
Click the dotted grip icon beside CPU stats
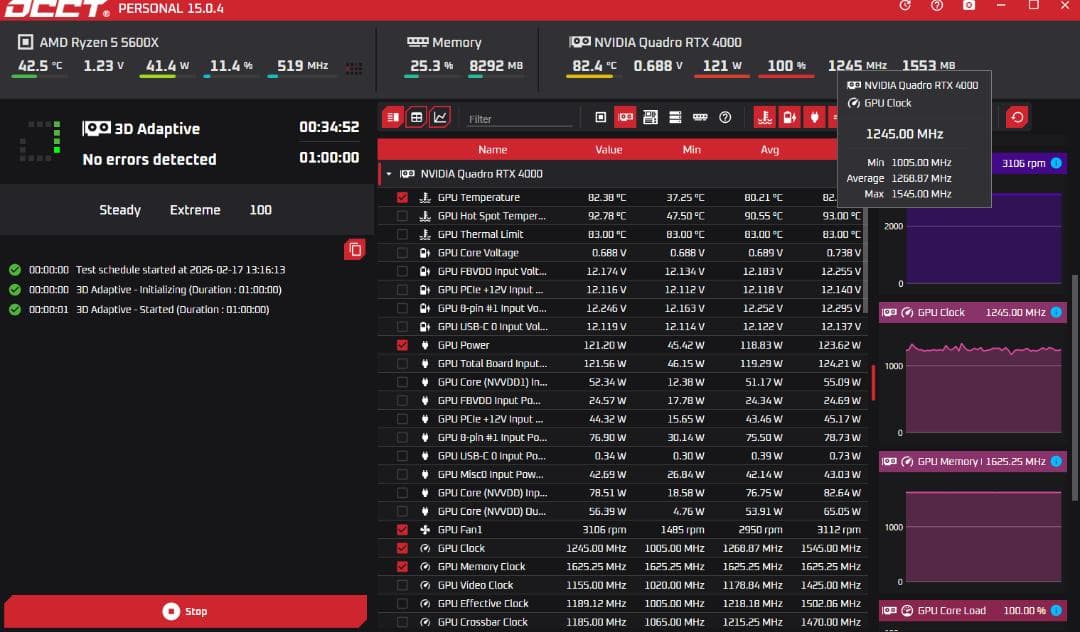coord(354,67)
